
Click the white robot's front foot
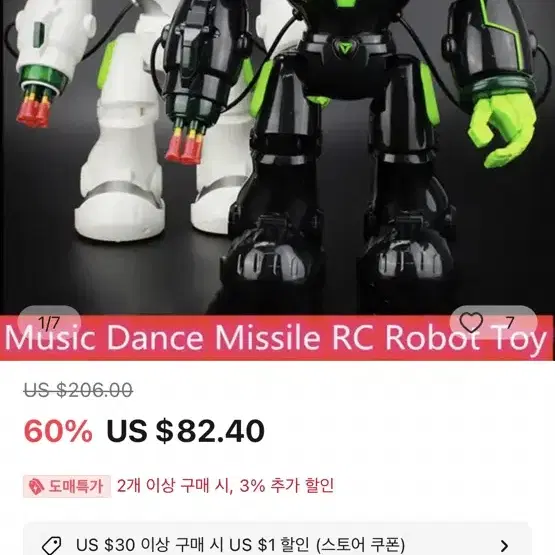point(120,217)
